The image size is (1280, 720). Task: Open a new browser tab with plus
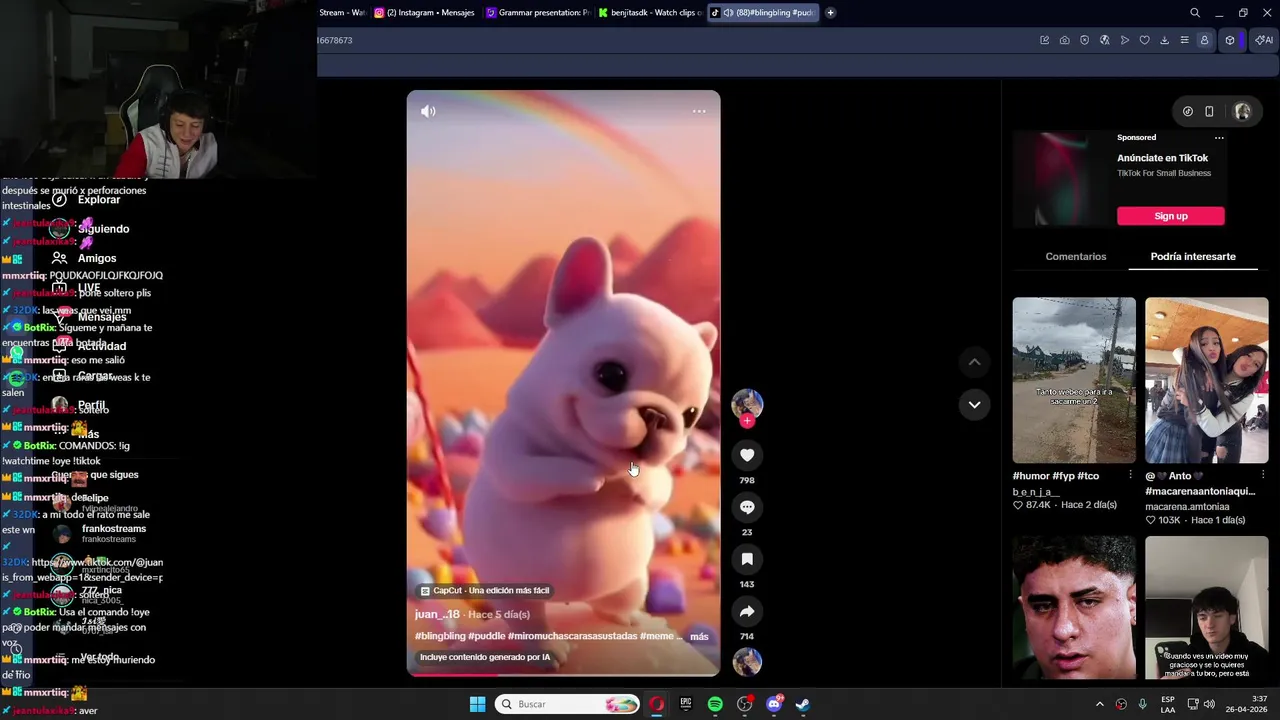(830, 13)
